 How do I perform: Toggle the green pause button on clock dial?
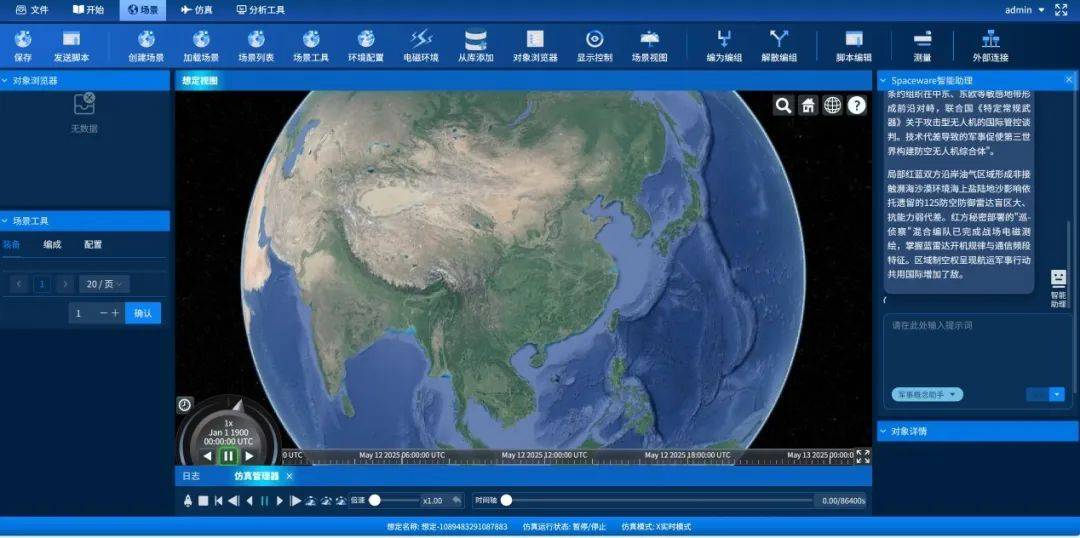coord(228,456)
